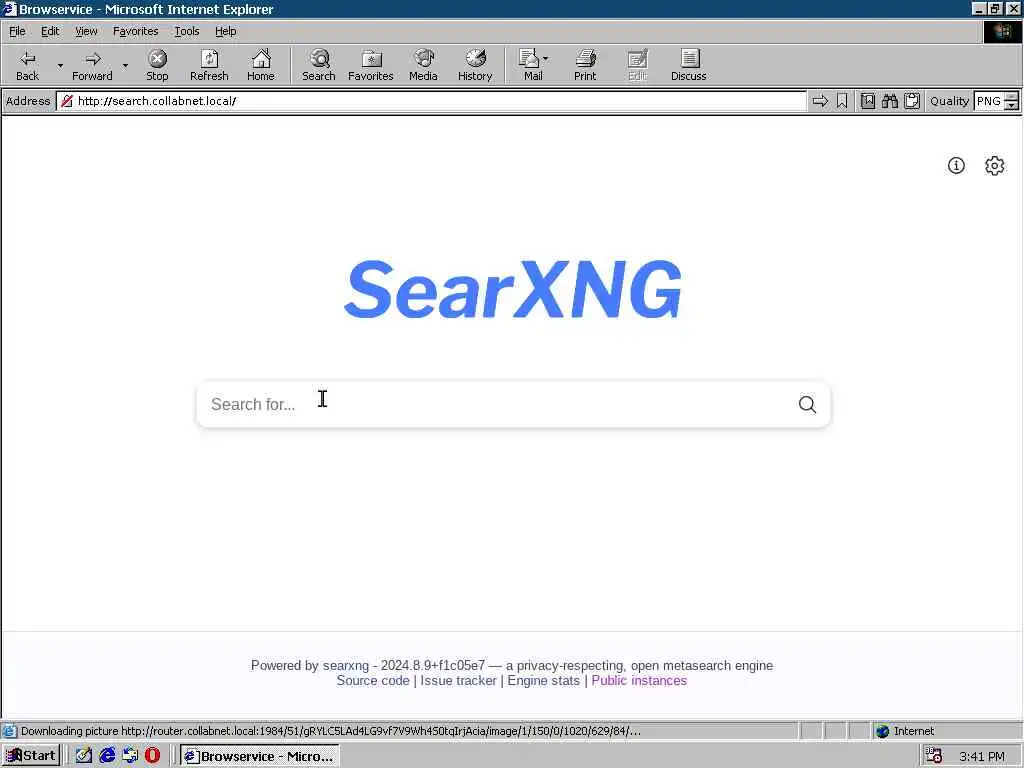
Task: Open the Windows Start menu
Action: pos(31,756)
